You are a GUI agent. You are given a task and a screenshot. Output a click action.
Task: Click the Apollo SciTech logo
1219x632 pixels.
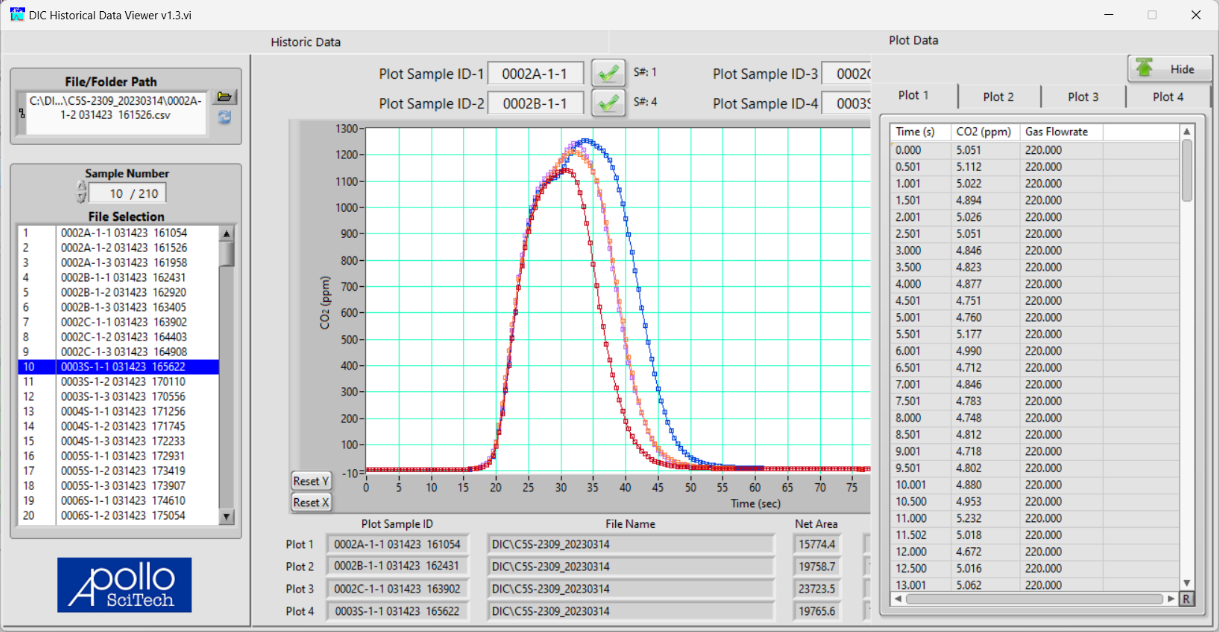pos(124,585)
